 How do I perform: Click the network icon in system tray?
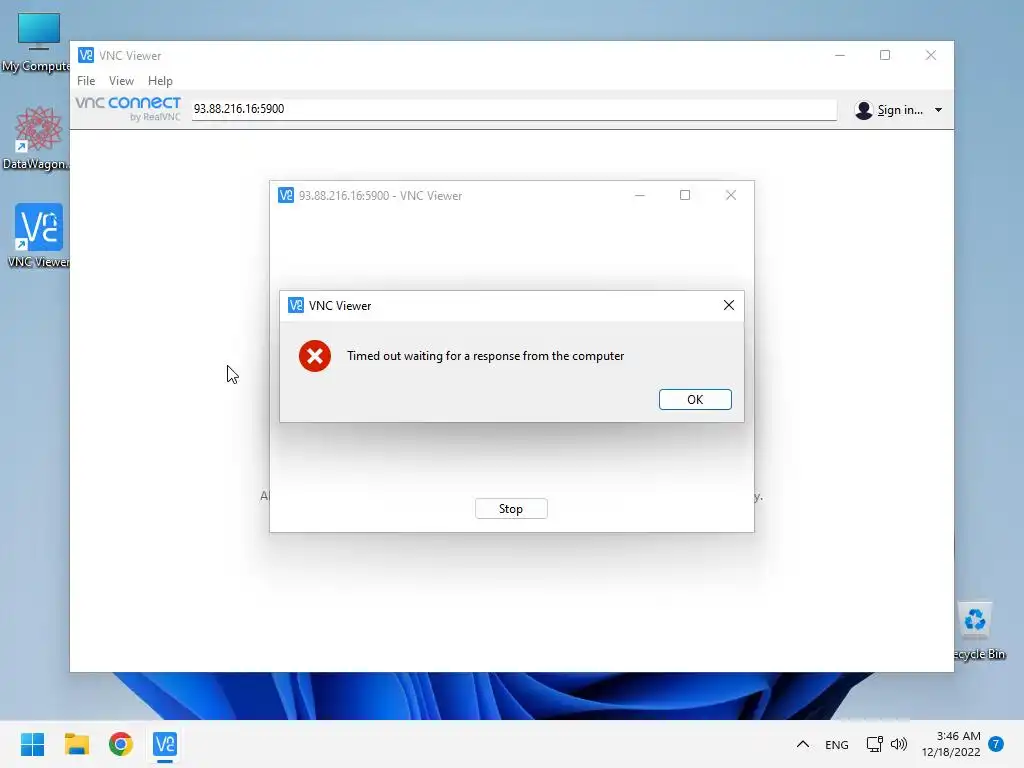click(874, 744)
